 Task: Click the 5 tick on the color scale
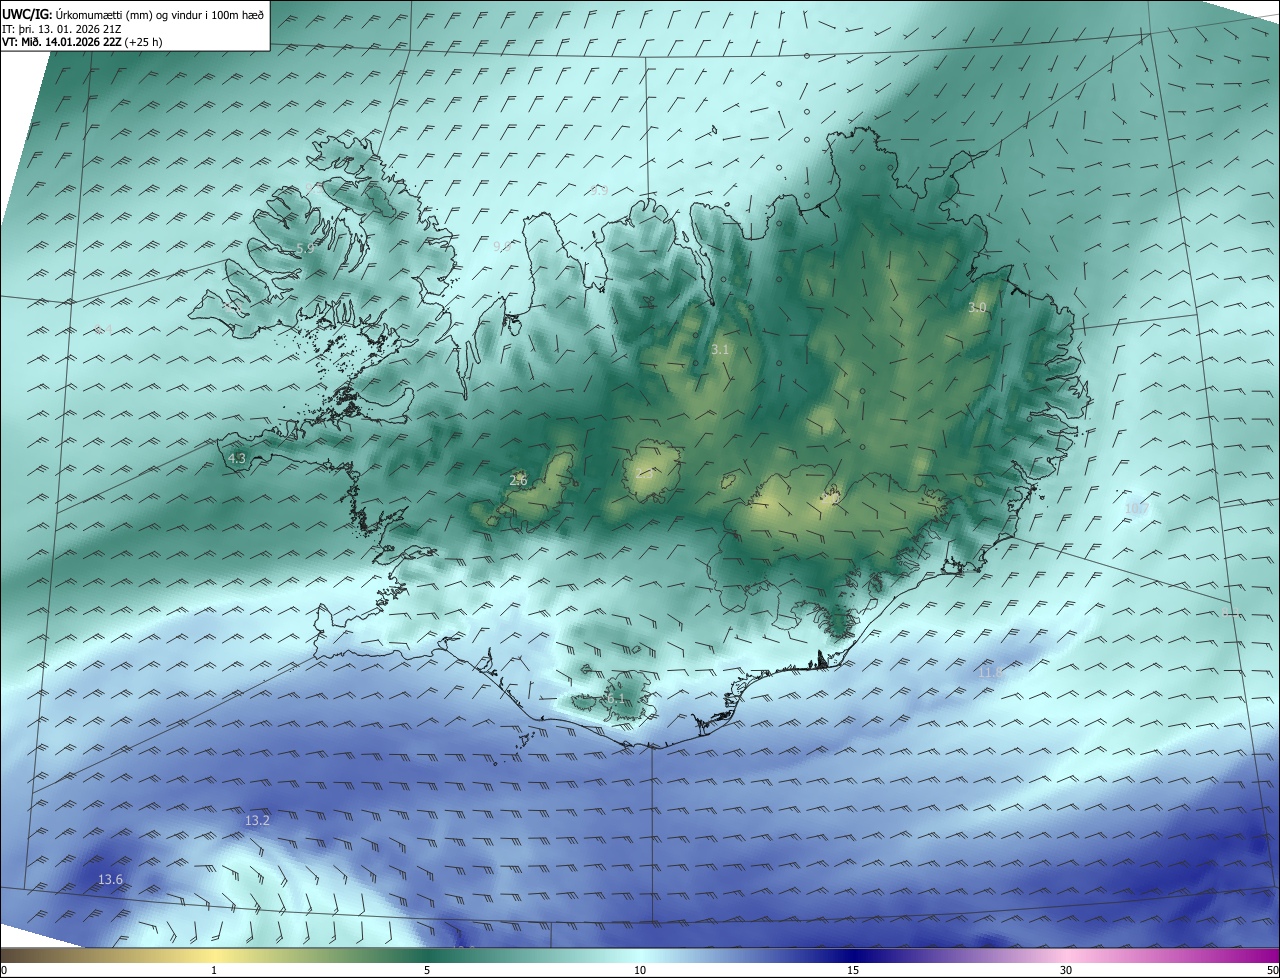[x=427, y=970]
